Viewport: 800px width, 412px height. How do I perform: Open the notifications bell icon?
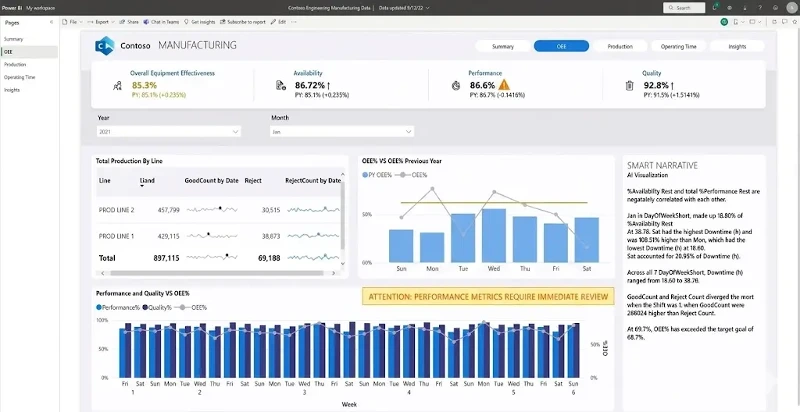[715, 8]
